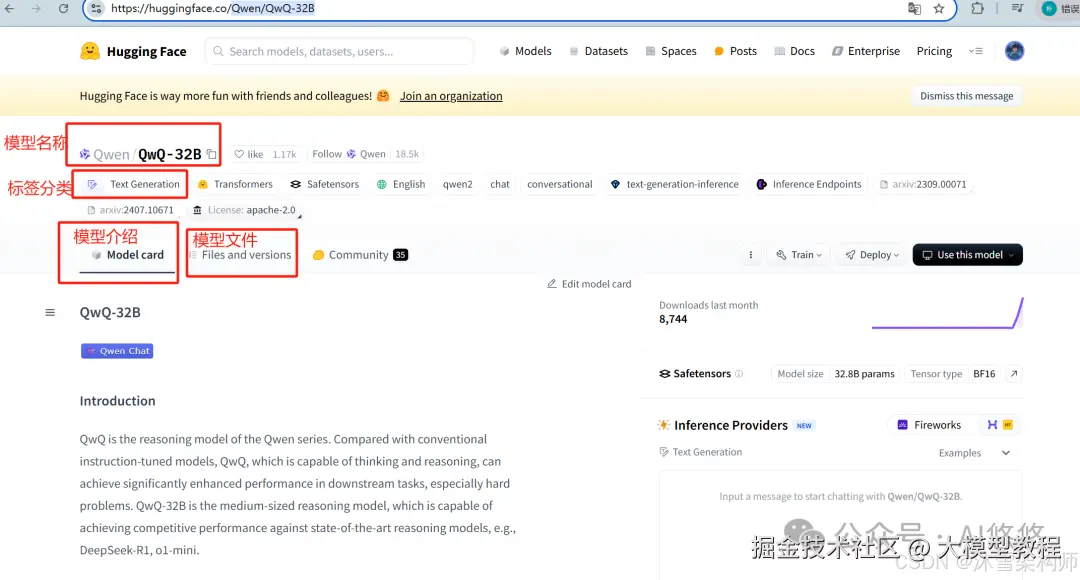
Task: Click the '8,744' downloads count
Action: (673, 319)
